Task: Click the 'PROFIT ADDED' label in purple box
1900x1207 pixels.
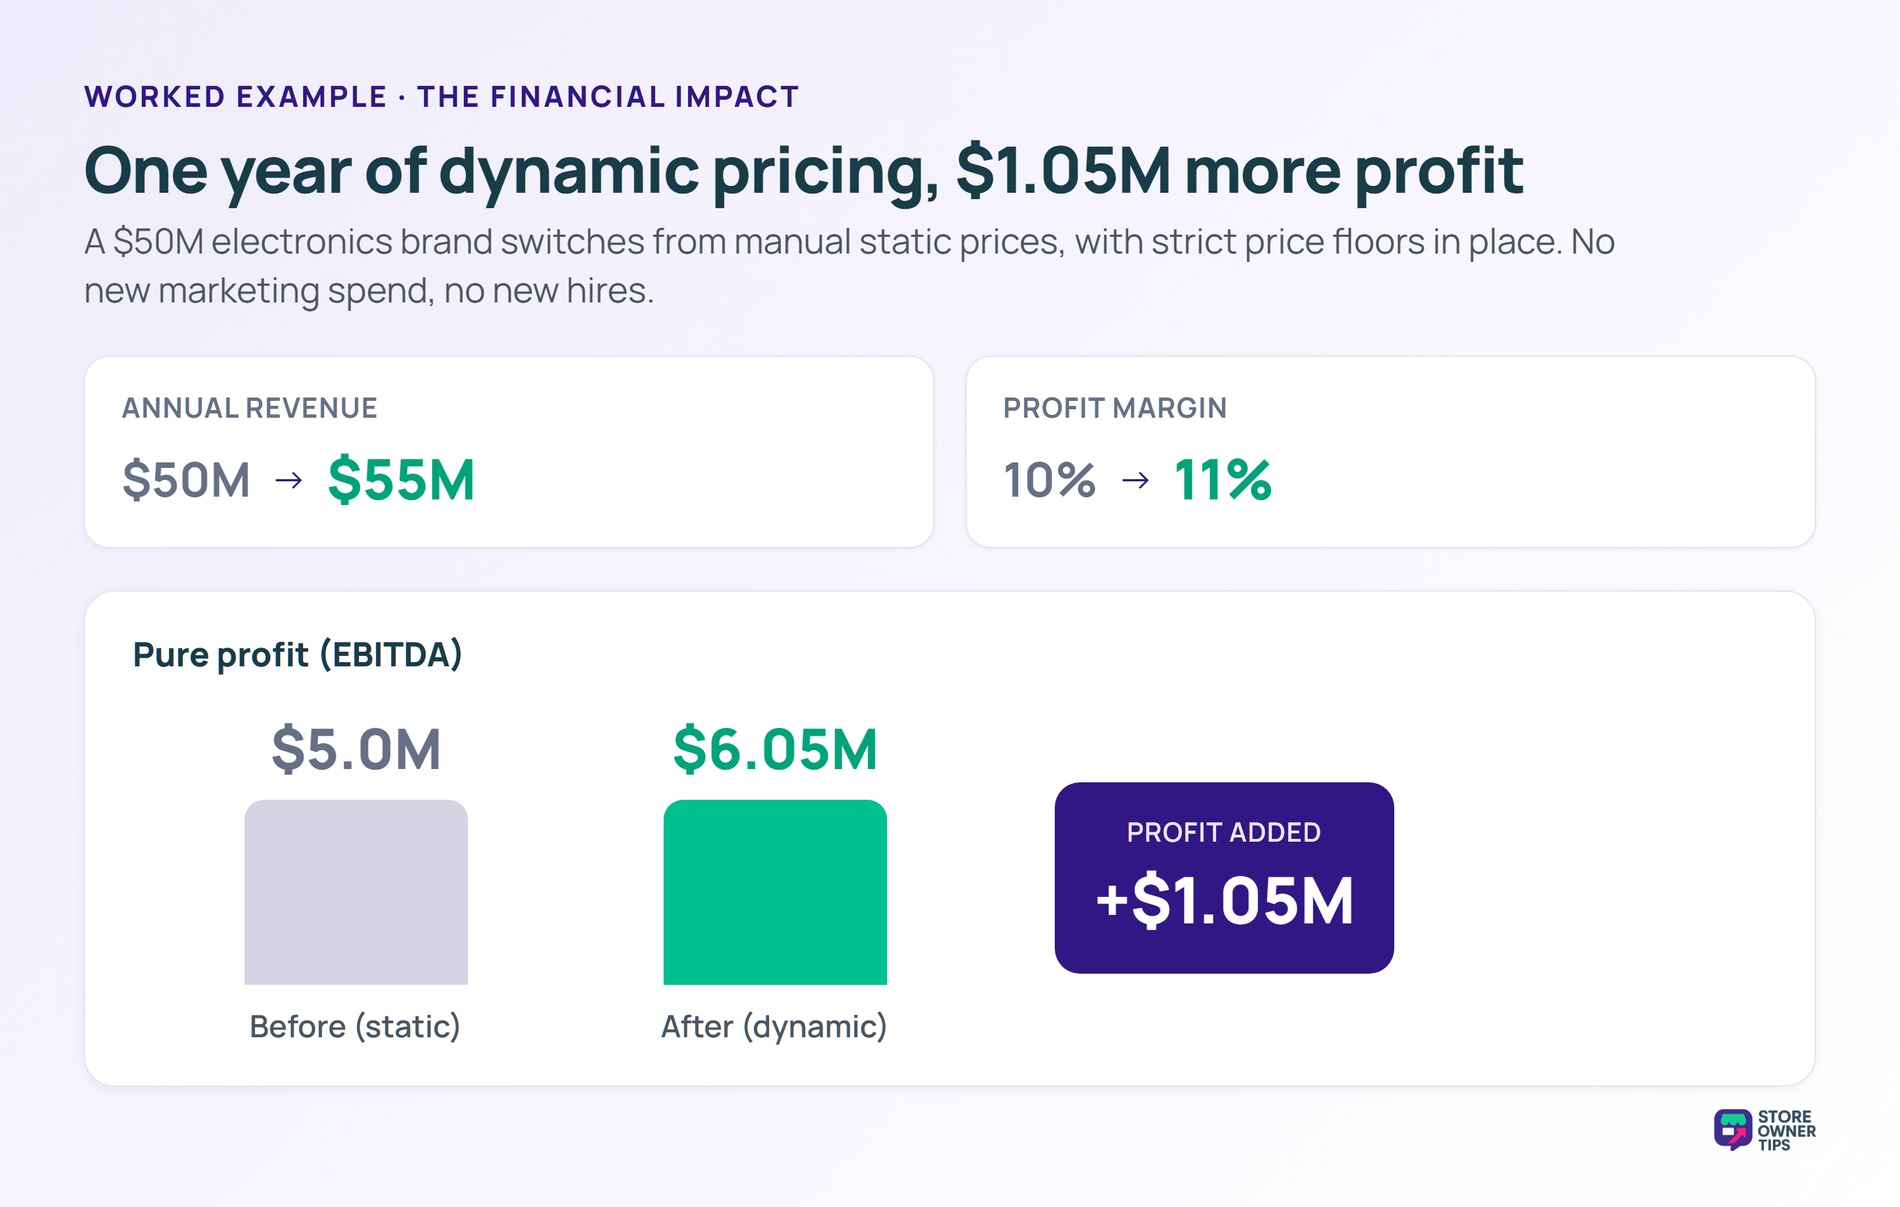Action: point(1224,832)
